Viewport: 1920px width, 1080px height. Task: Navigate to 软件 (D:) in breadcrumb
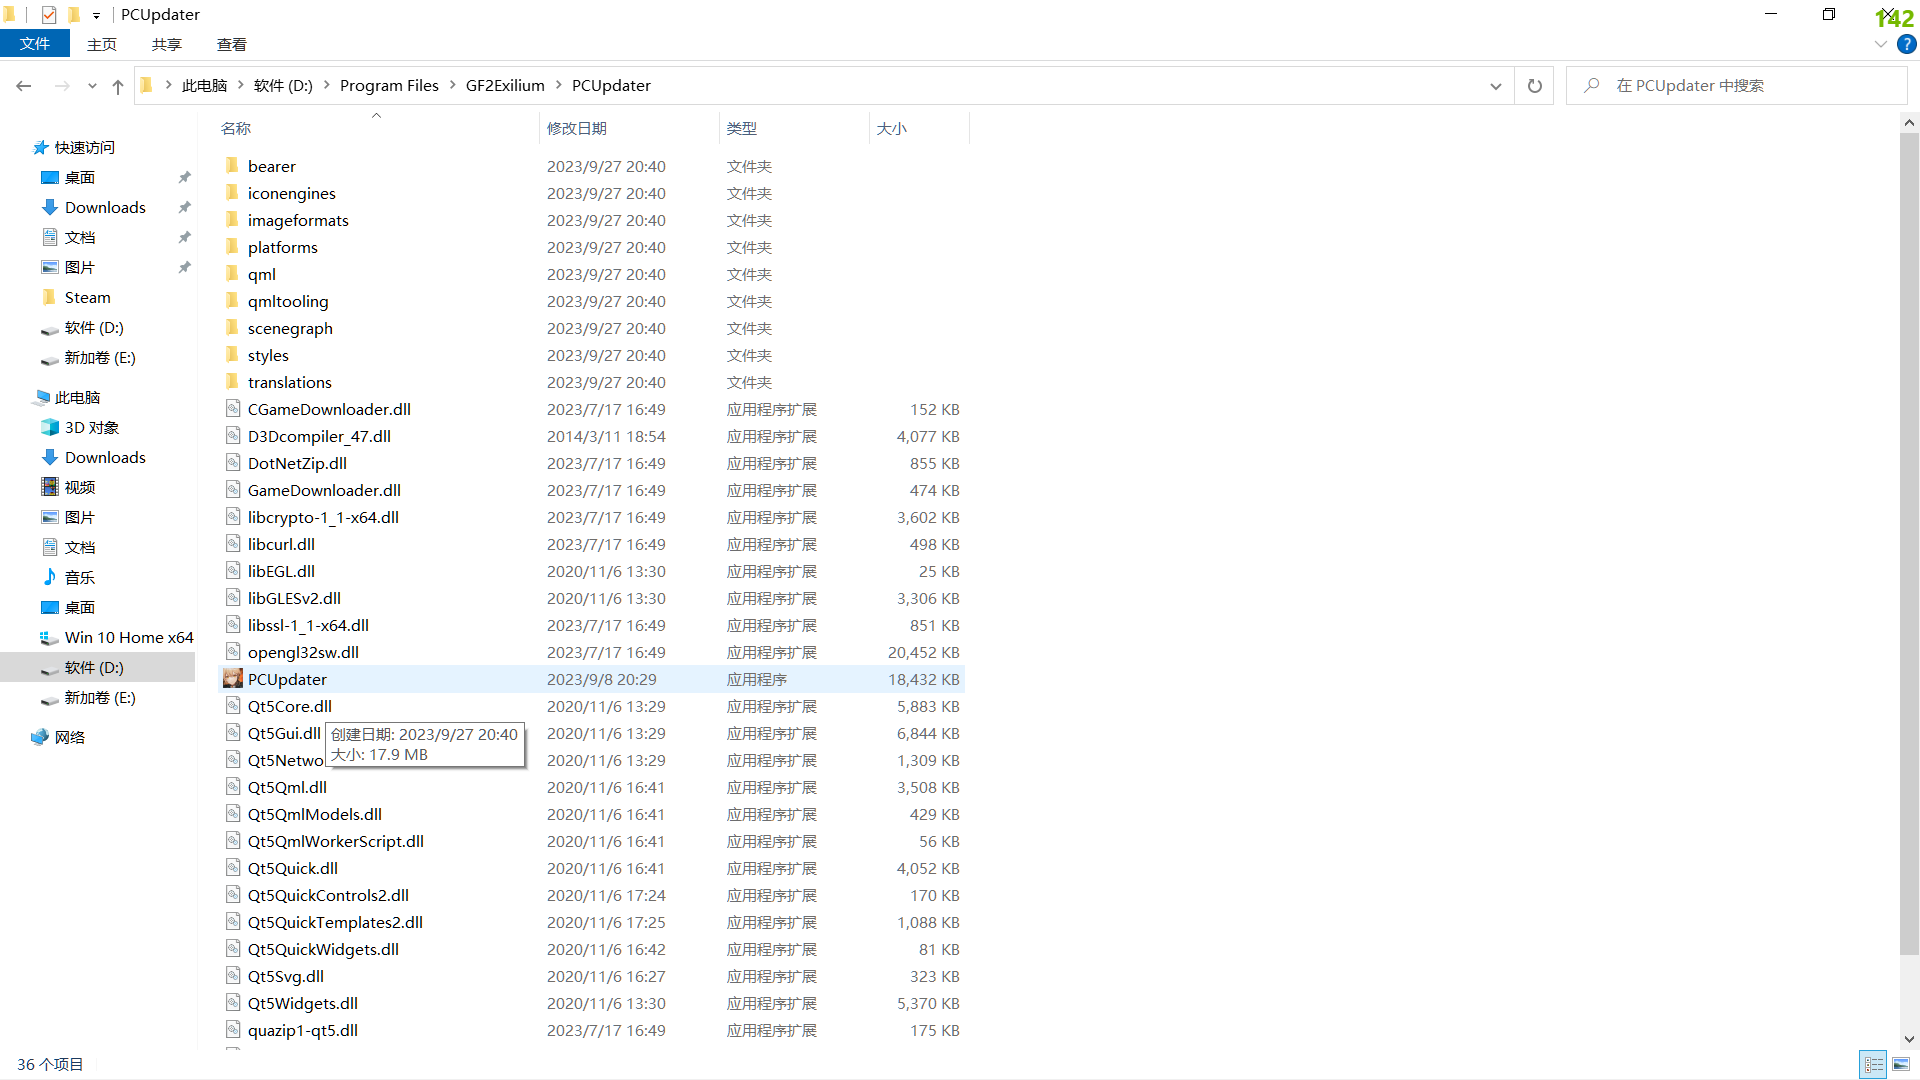click(283, 86)
